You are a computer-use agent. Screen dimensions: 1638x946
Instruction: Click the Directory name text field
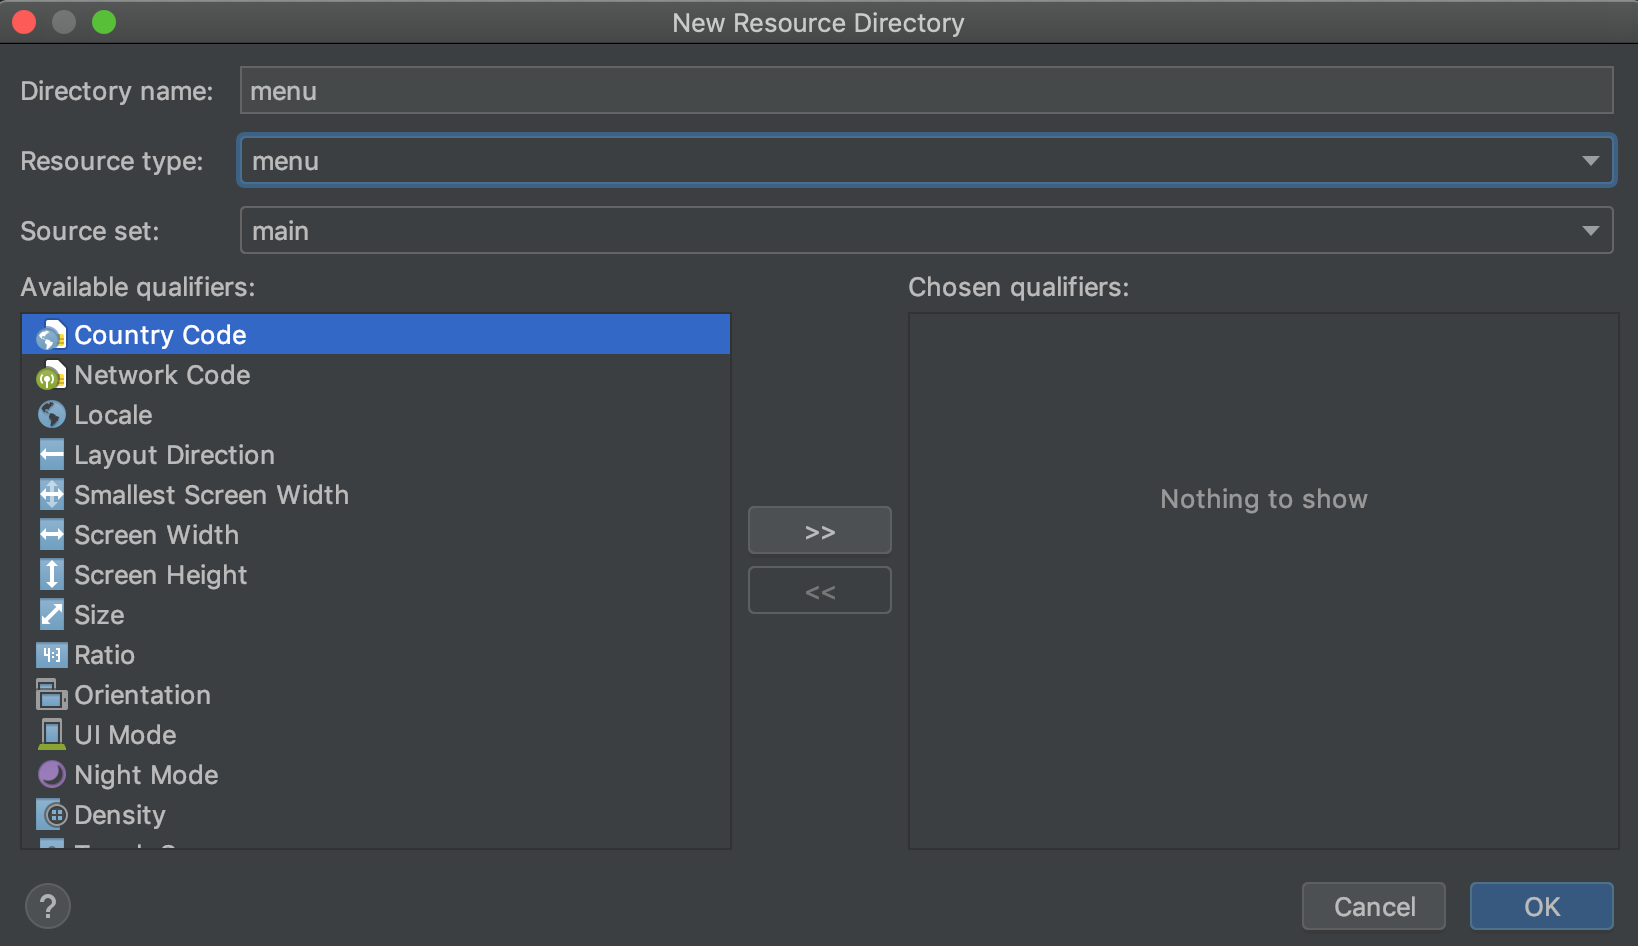click(925, 91)
